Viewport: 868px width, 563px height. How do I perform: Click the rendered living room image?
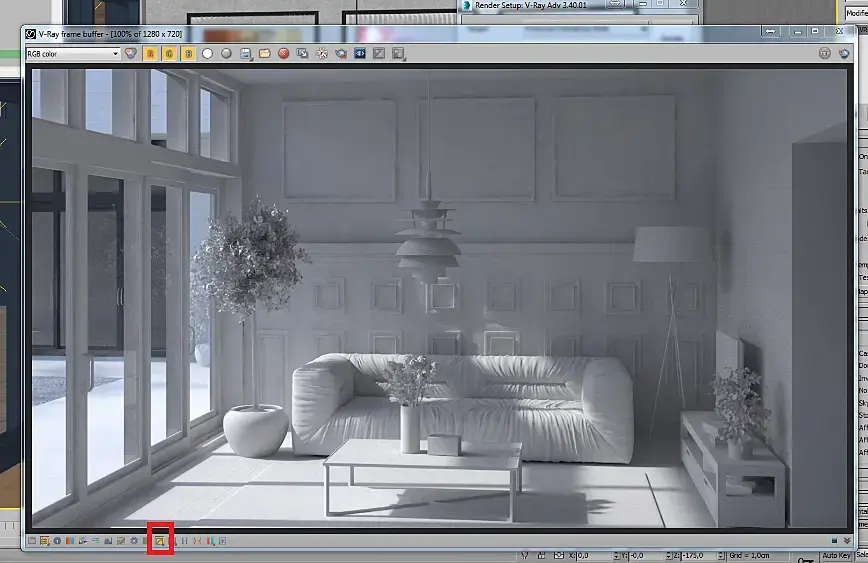click(x=440, y=298)
